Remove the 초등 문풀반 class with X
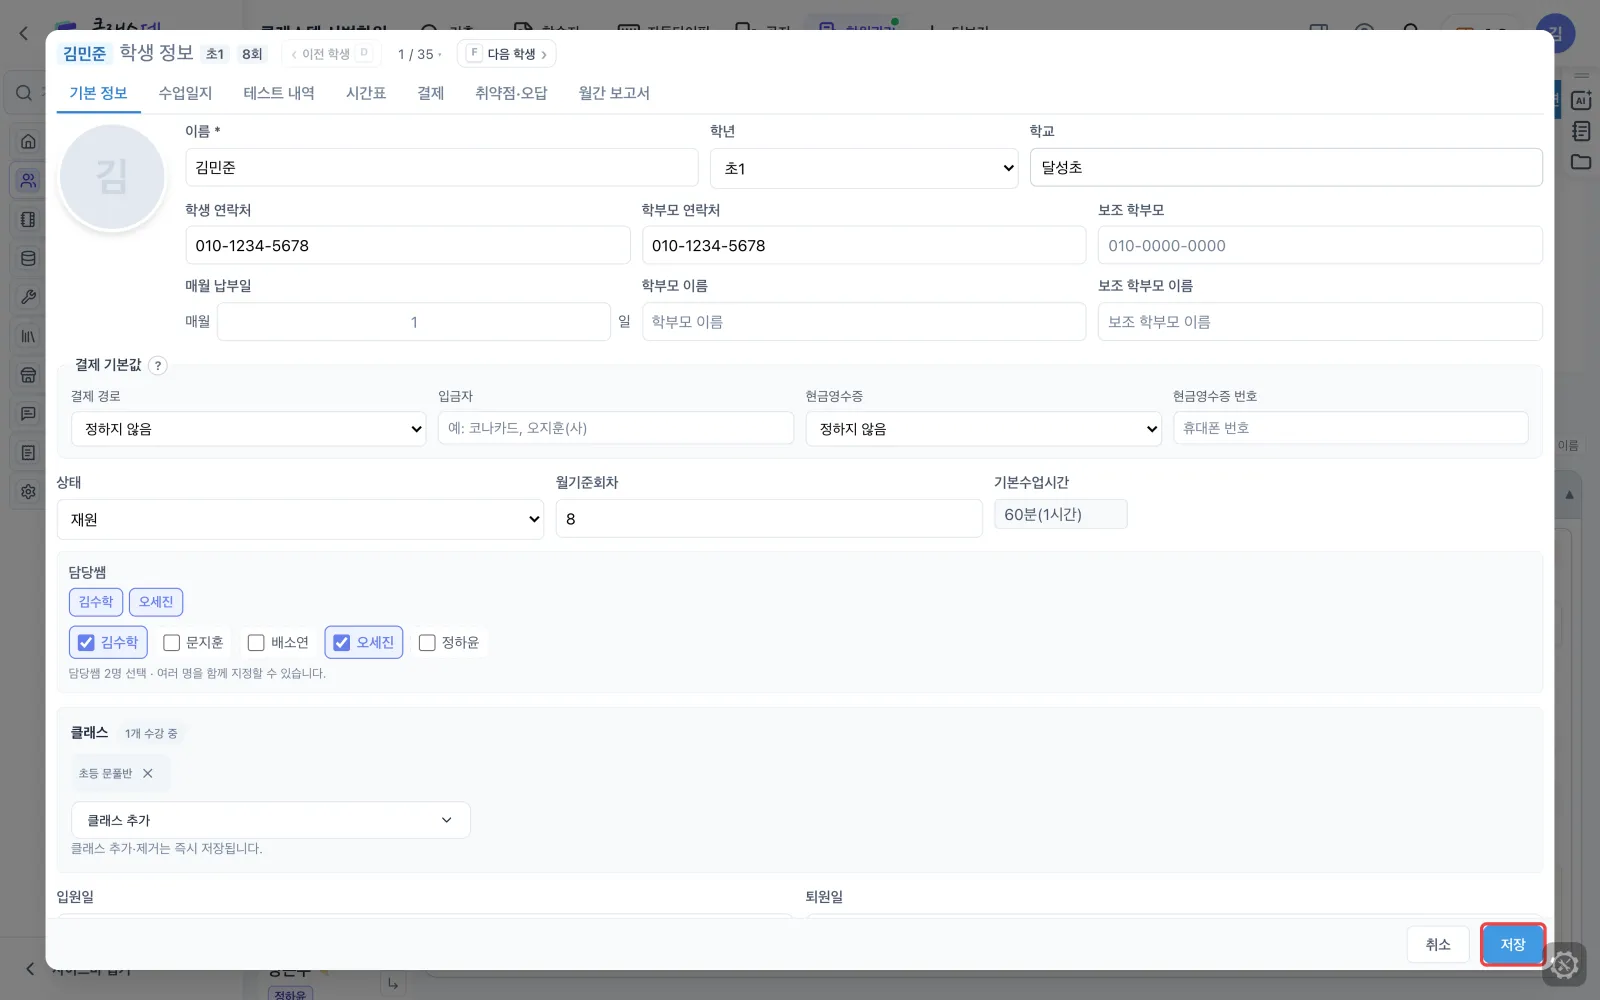The width and height of the screenshot is (1600, 1000). pos(148,773)
